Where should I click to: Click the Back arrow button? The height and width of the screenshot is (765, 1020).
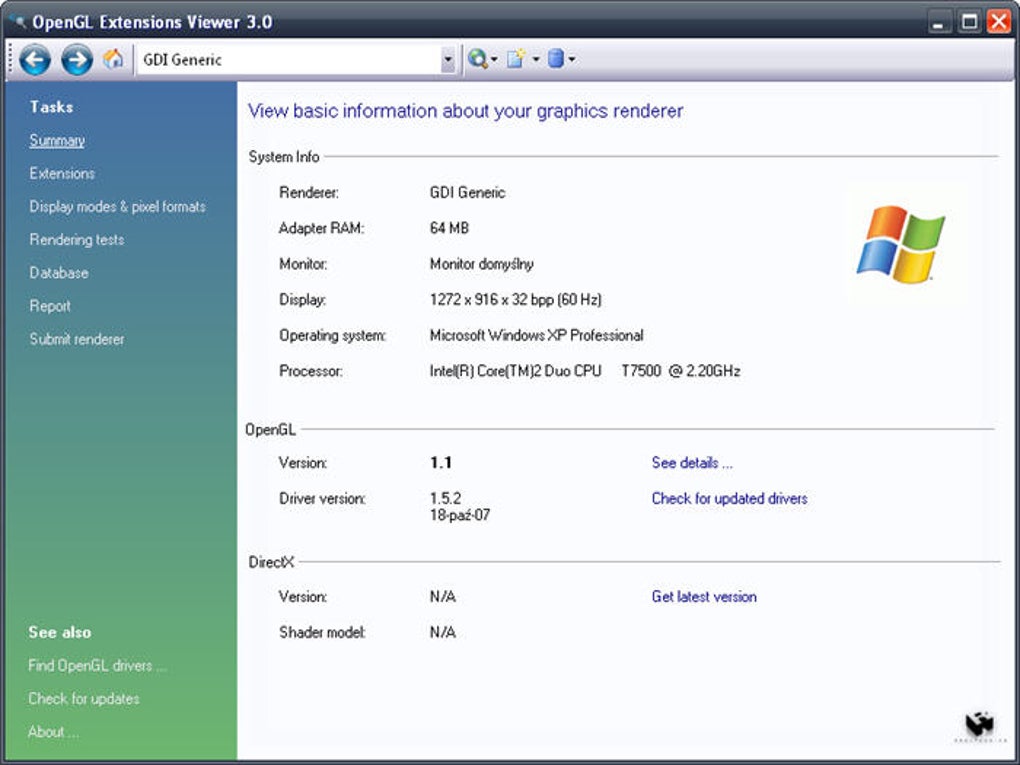(35, 60)
